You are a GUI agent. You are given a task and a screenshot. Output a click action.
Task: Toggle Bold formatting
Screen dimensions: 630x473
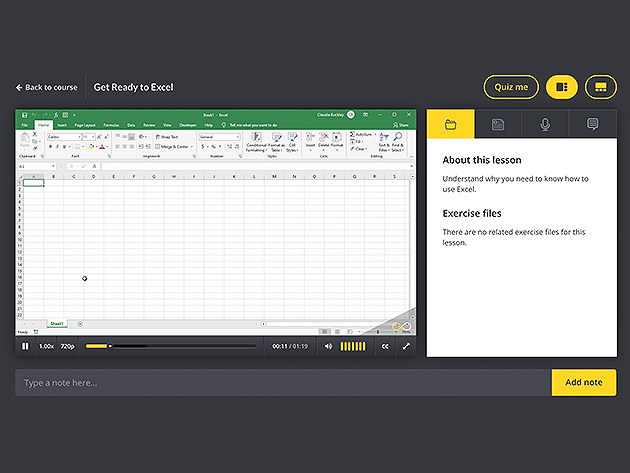pos(50,147)
